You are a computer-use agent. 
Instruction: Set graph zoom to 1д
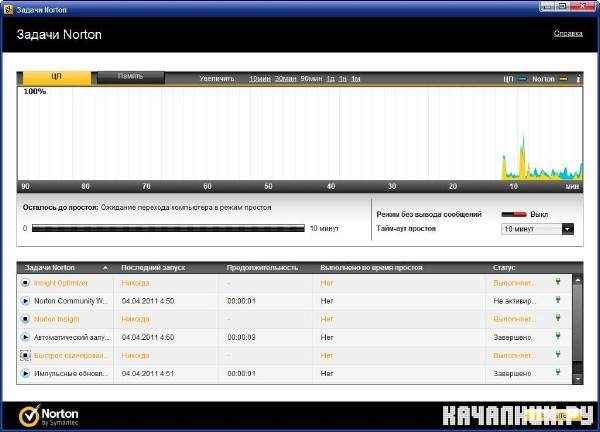coord(331,79)
